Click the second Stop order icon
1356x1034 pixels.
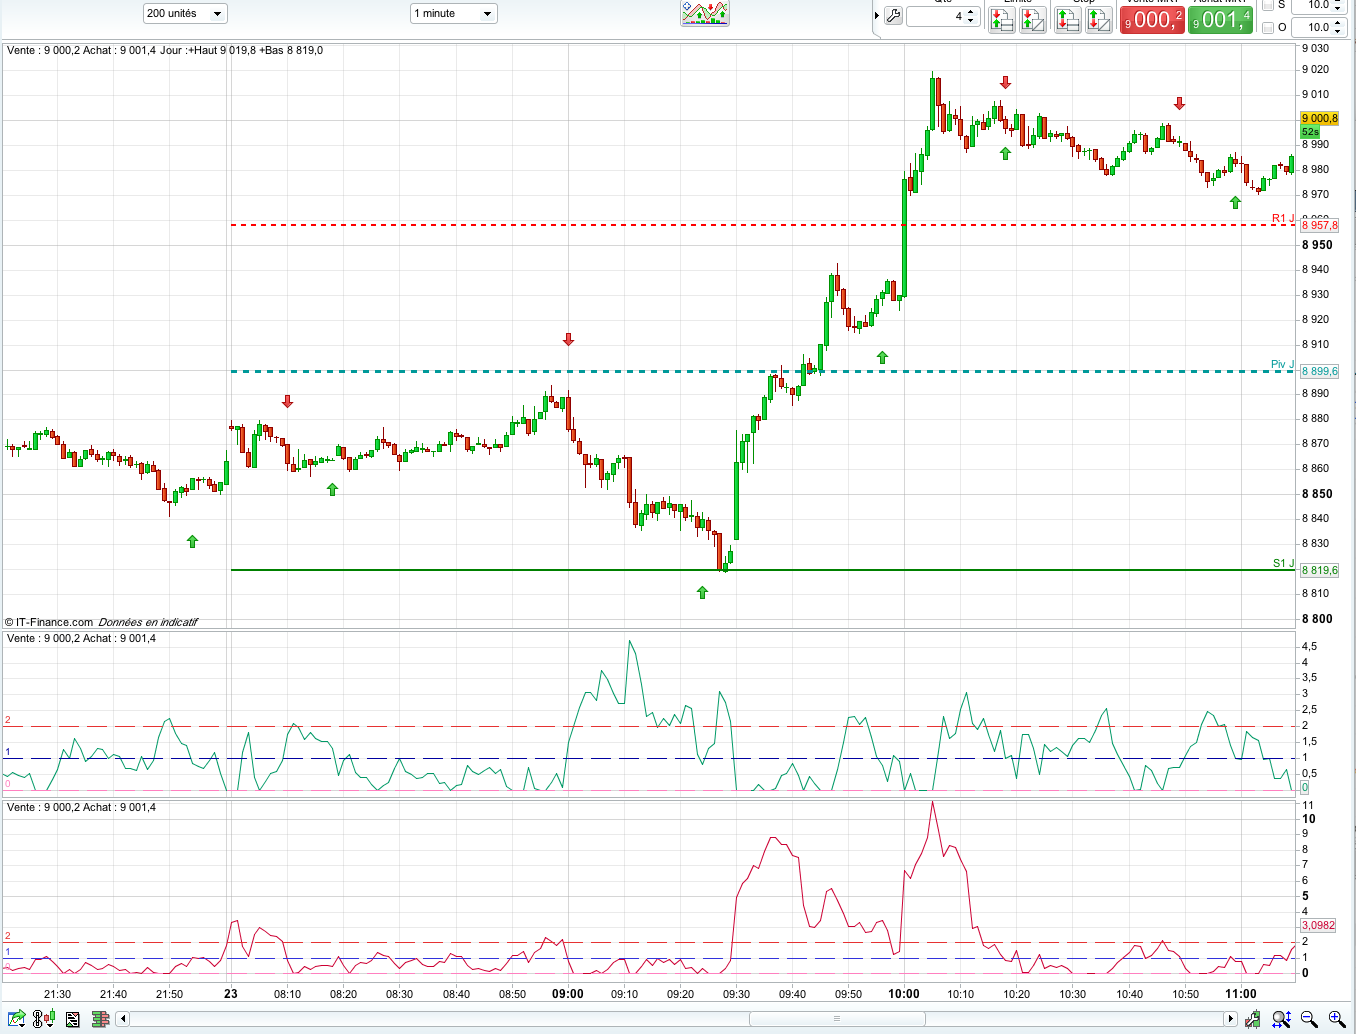[x=1099, y=19]
